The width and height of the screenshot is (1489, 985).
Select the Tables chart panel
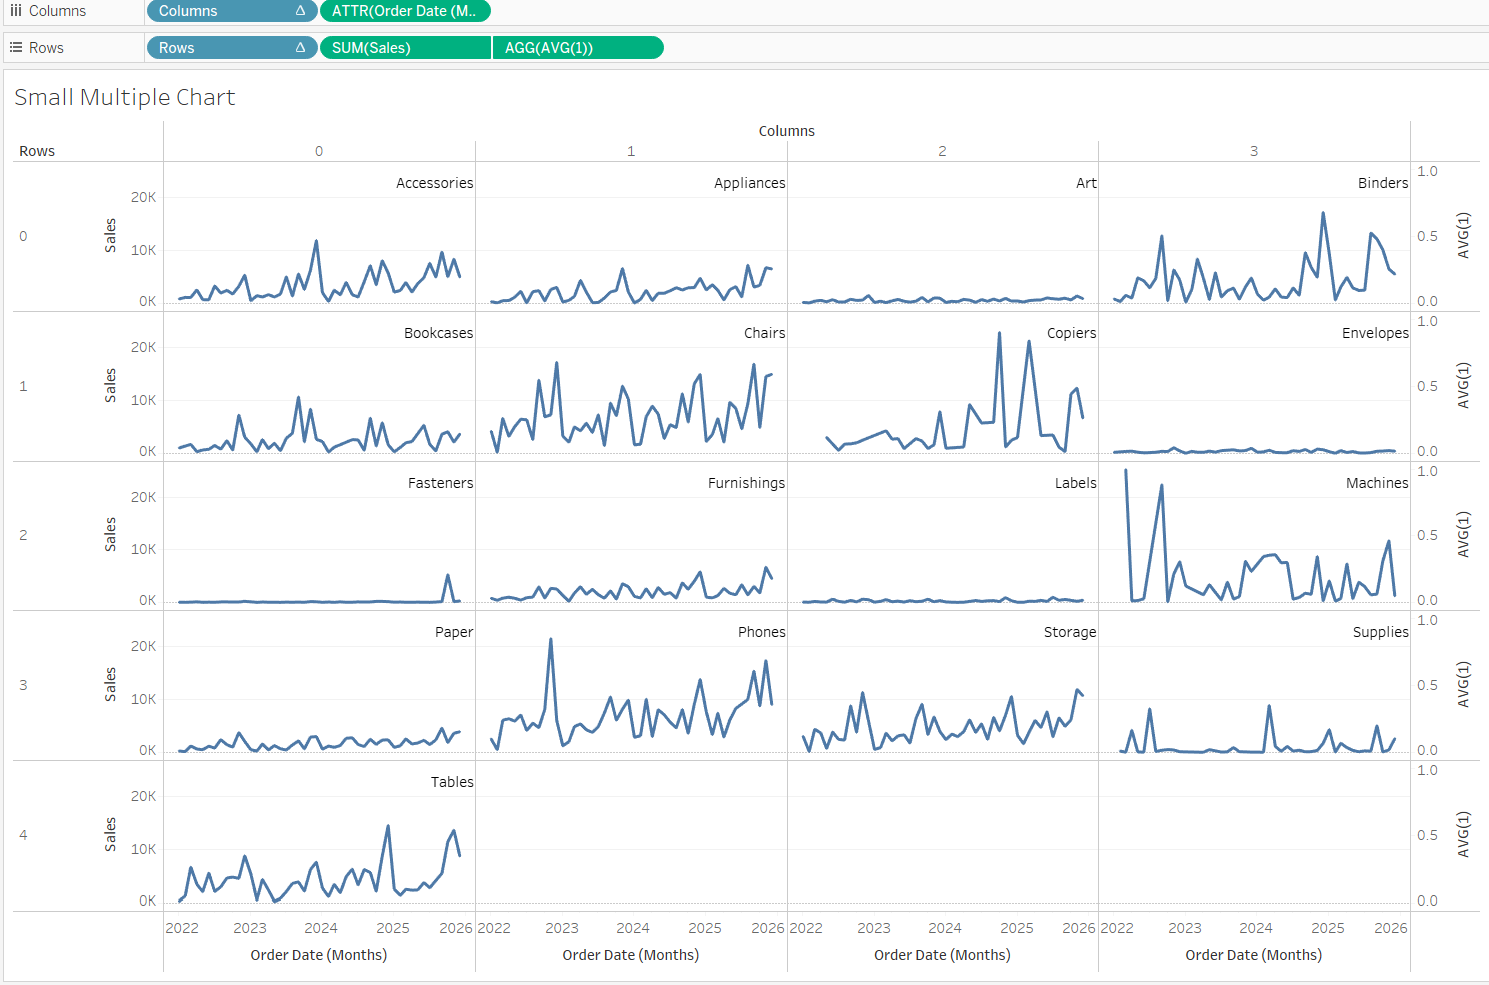[319, 836]
